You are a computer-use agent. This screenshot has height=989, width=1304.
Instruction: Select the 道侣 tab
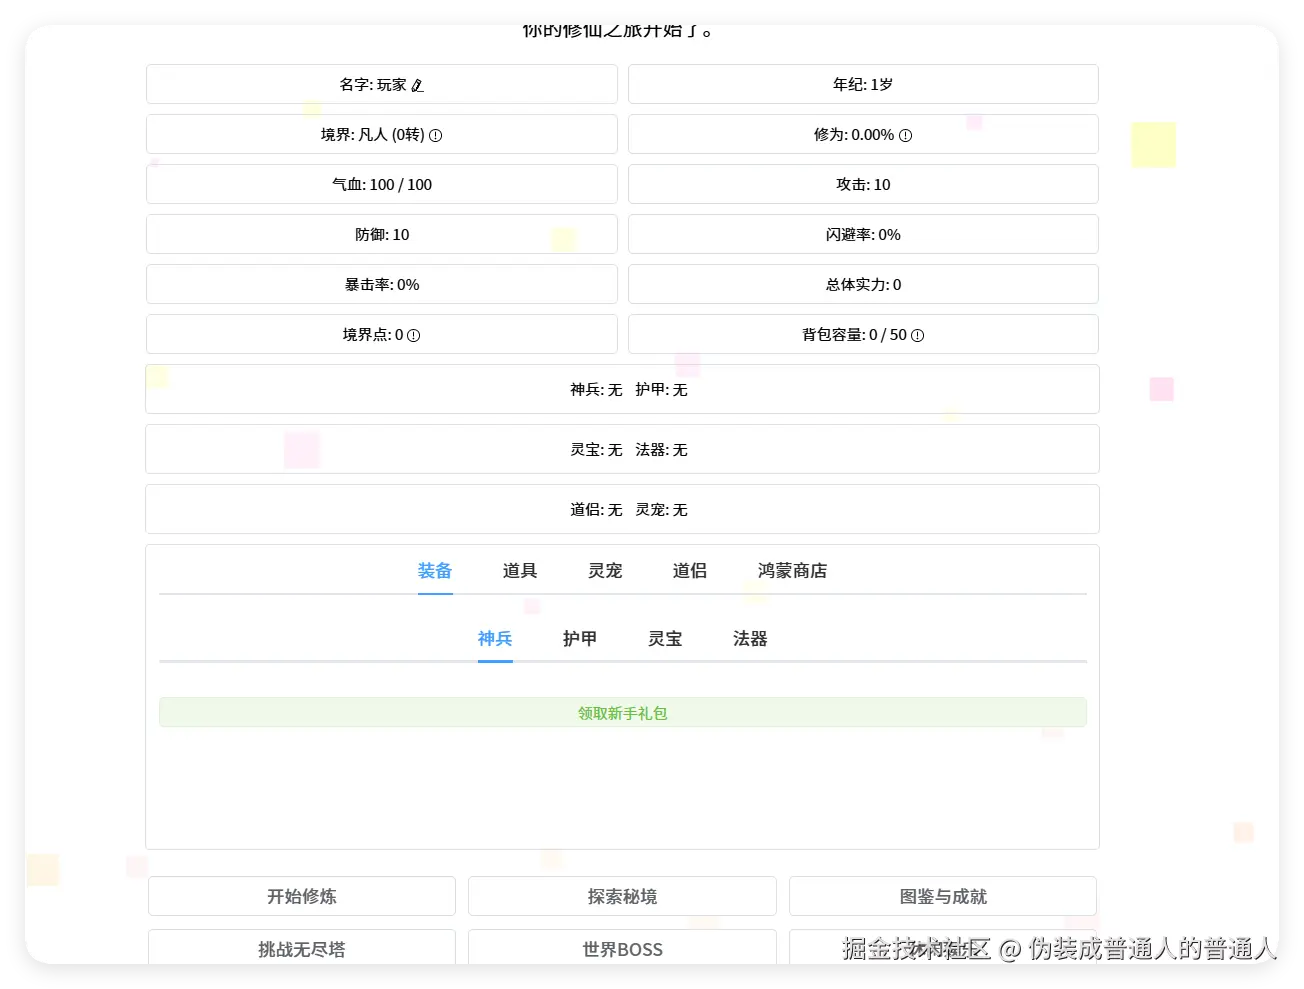click(689, 571)
